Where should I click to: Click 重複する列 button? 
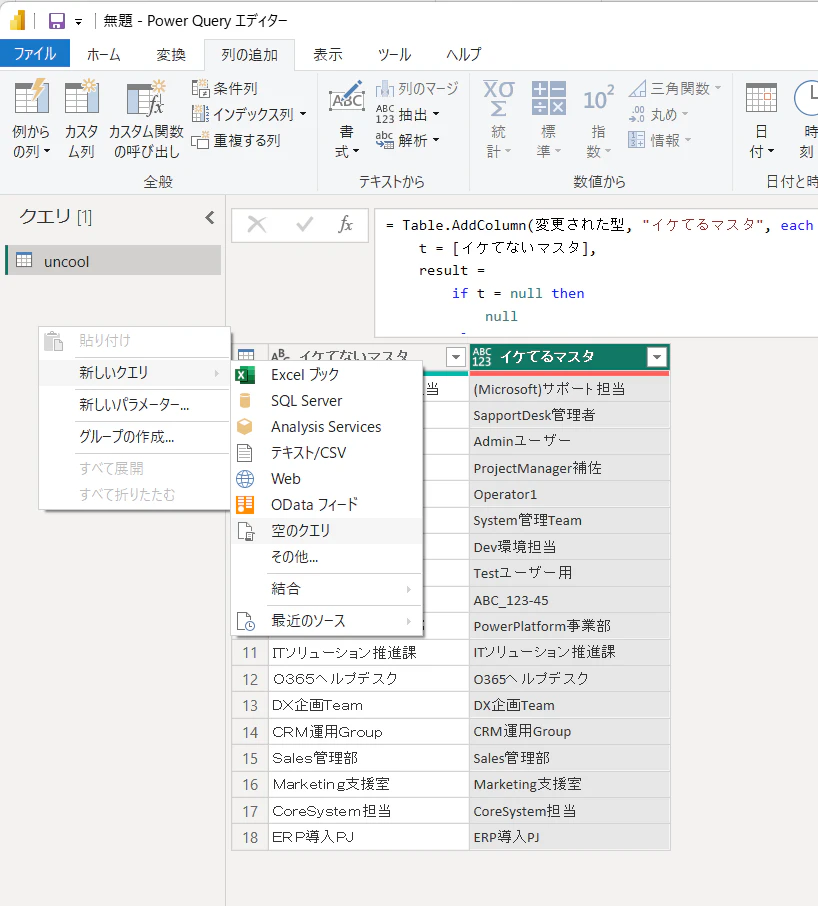[x=236, y=140]
